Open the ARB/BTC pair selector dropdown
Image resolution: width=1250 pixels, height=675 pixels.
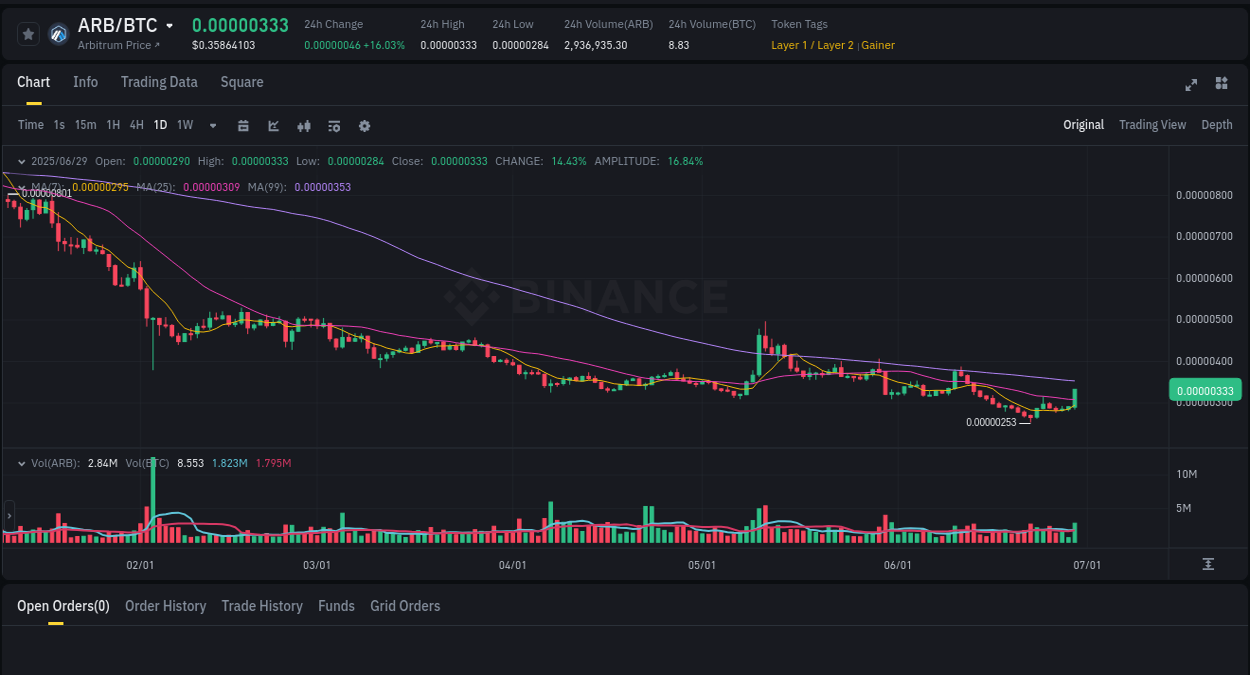click(x=169, y=26)
